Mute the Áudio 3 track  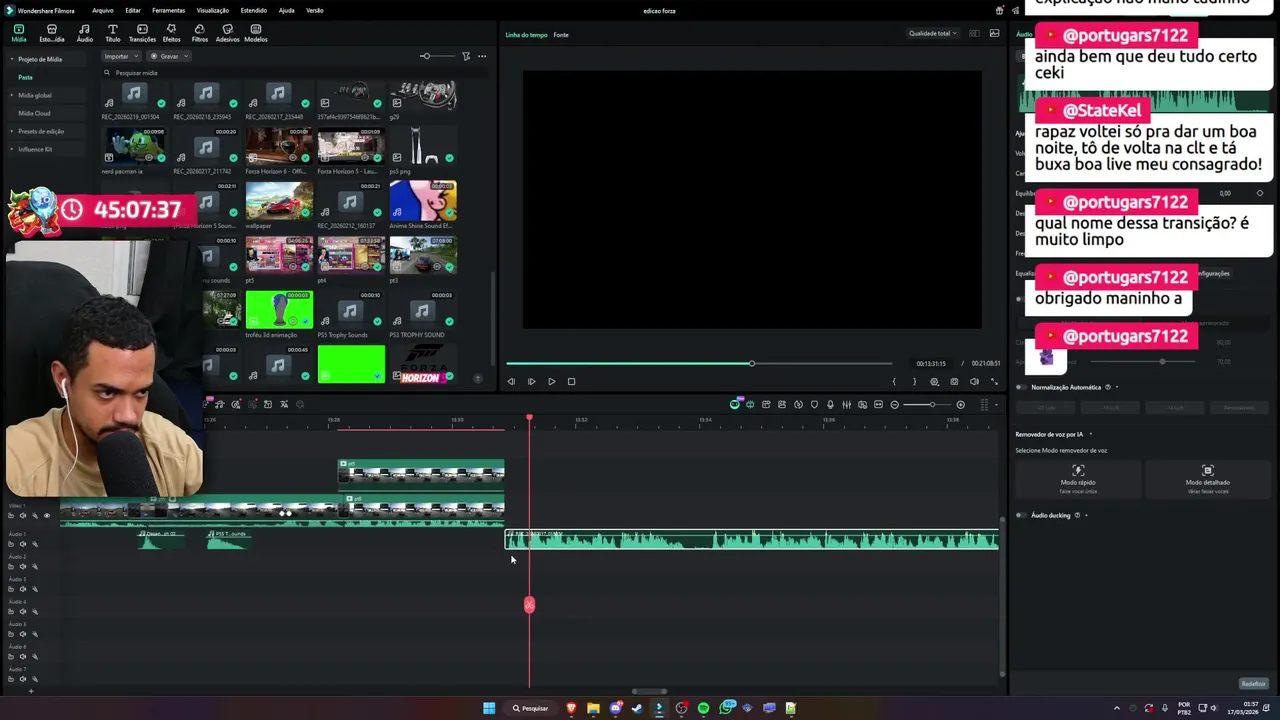pyautogui.click(x=22, y=589)
